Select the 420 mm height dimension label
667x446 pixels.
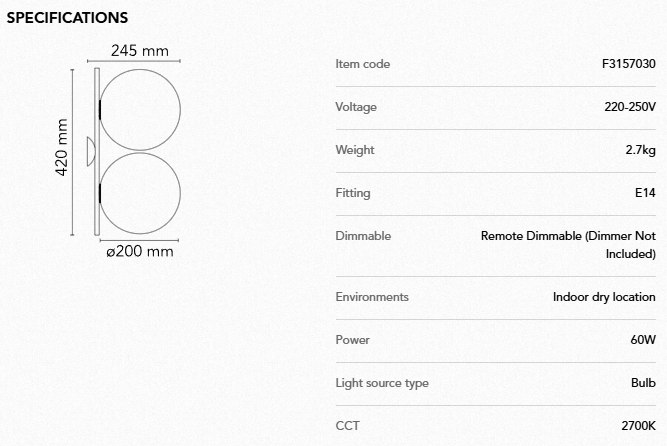click(61, 149)
